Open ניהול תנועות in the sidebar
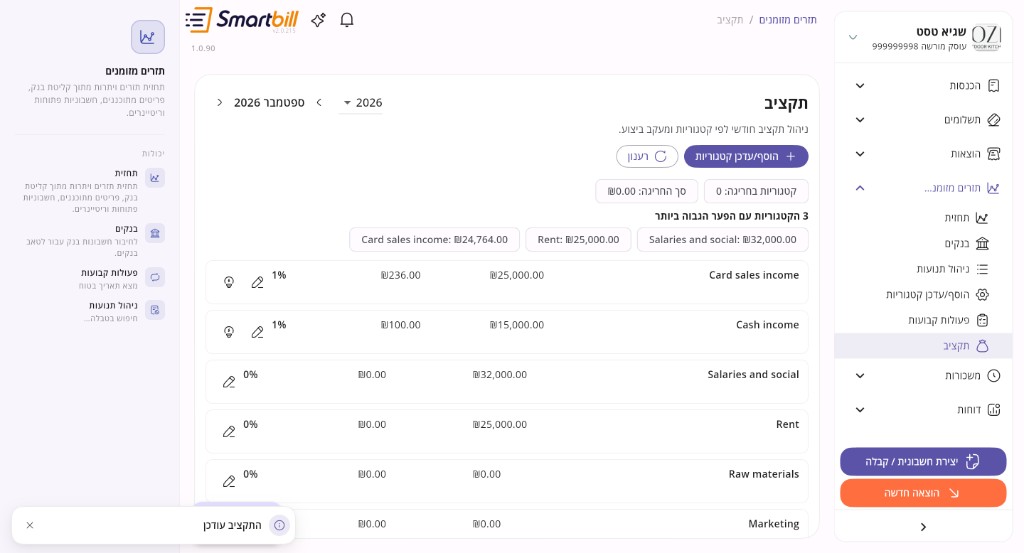1024x553 pixels. pos(923,269)
